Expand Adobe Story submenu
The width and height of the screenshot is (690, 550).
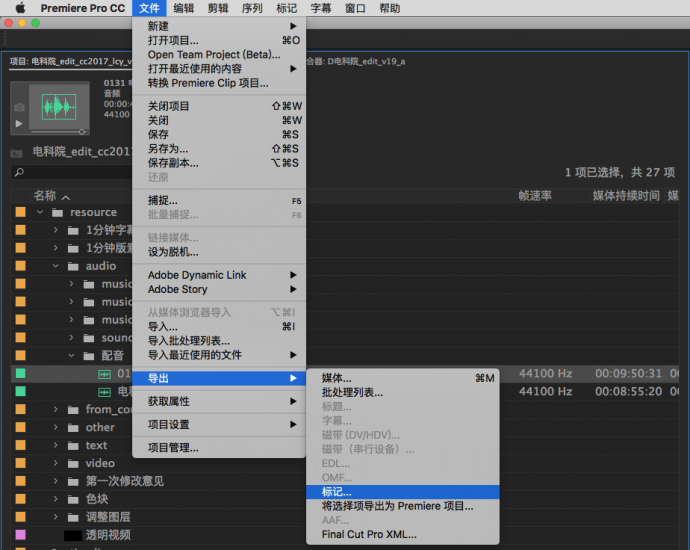tap(219, 289)
